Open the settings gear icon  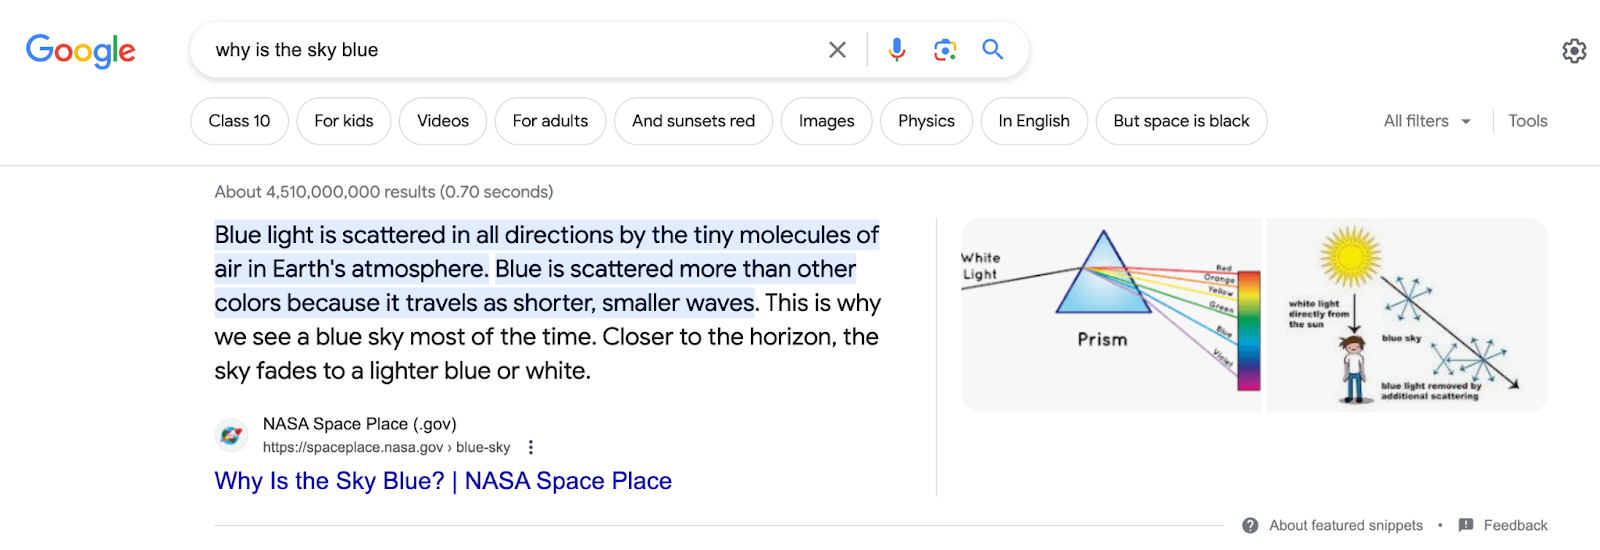point(1574,51)
